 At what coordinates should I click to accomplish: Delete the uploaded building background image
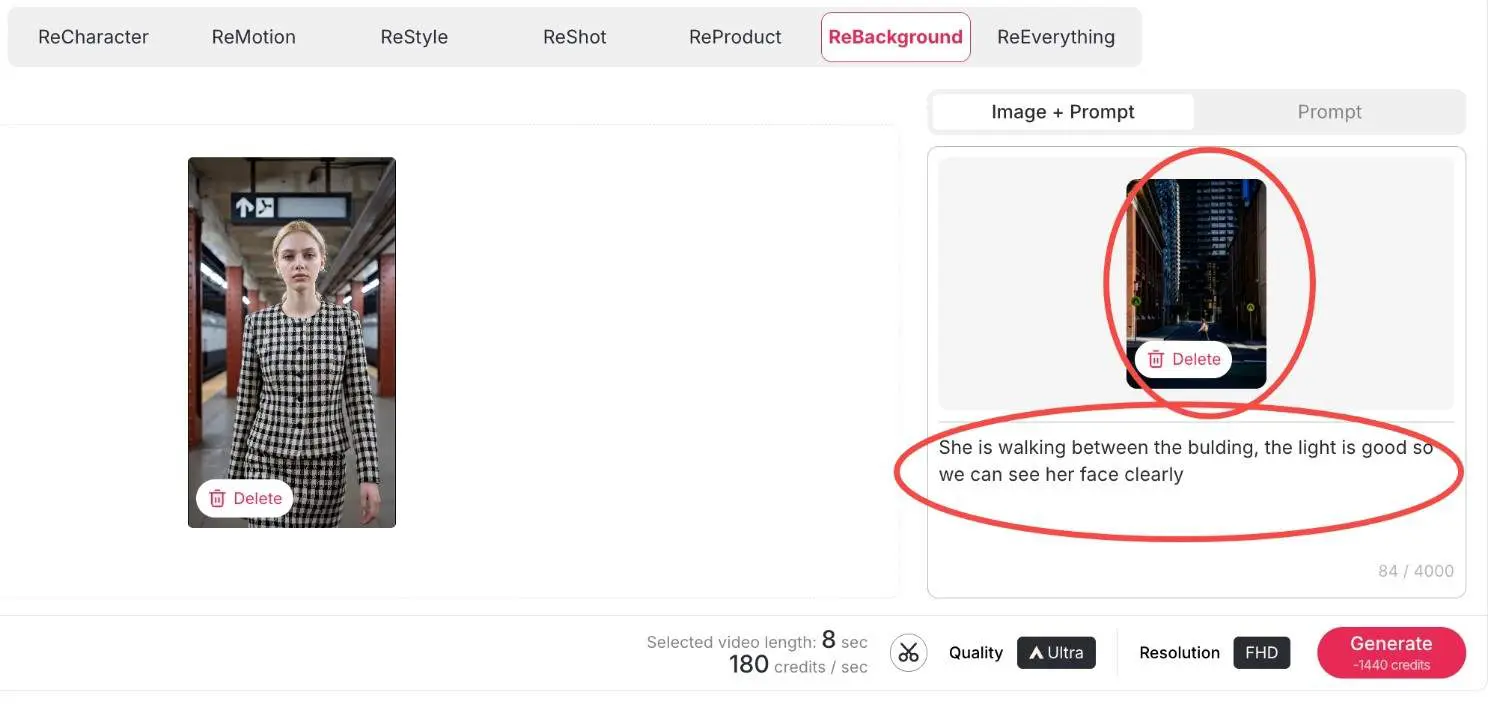coord(1183,359)
